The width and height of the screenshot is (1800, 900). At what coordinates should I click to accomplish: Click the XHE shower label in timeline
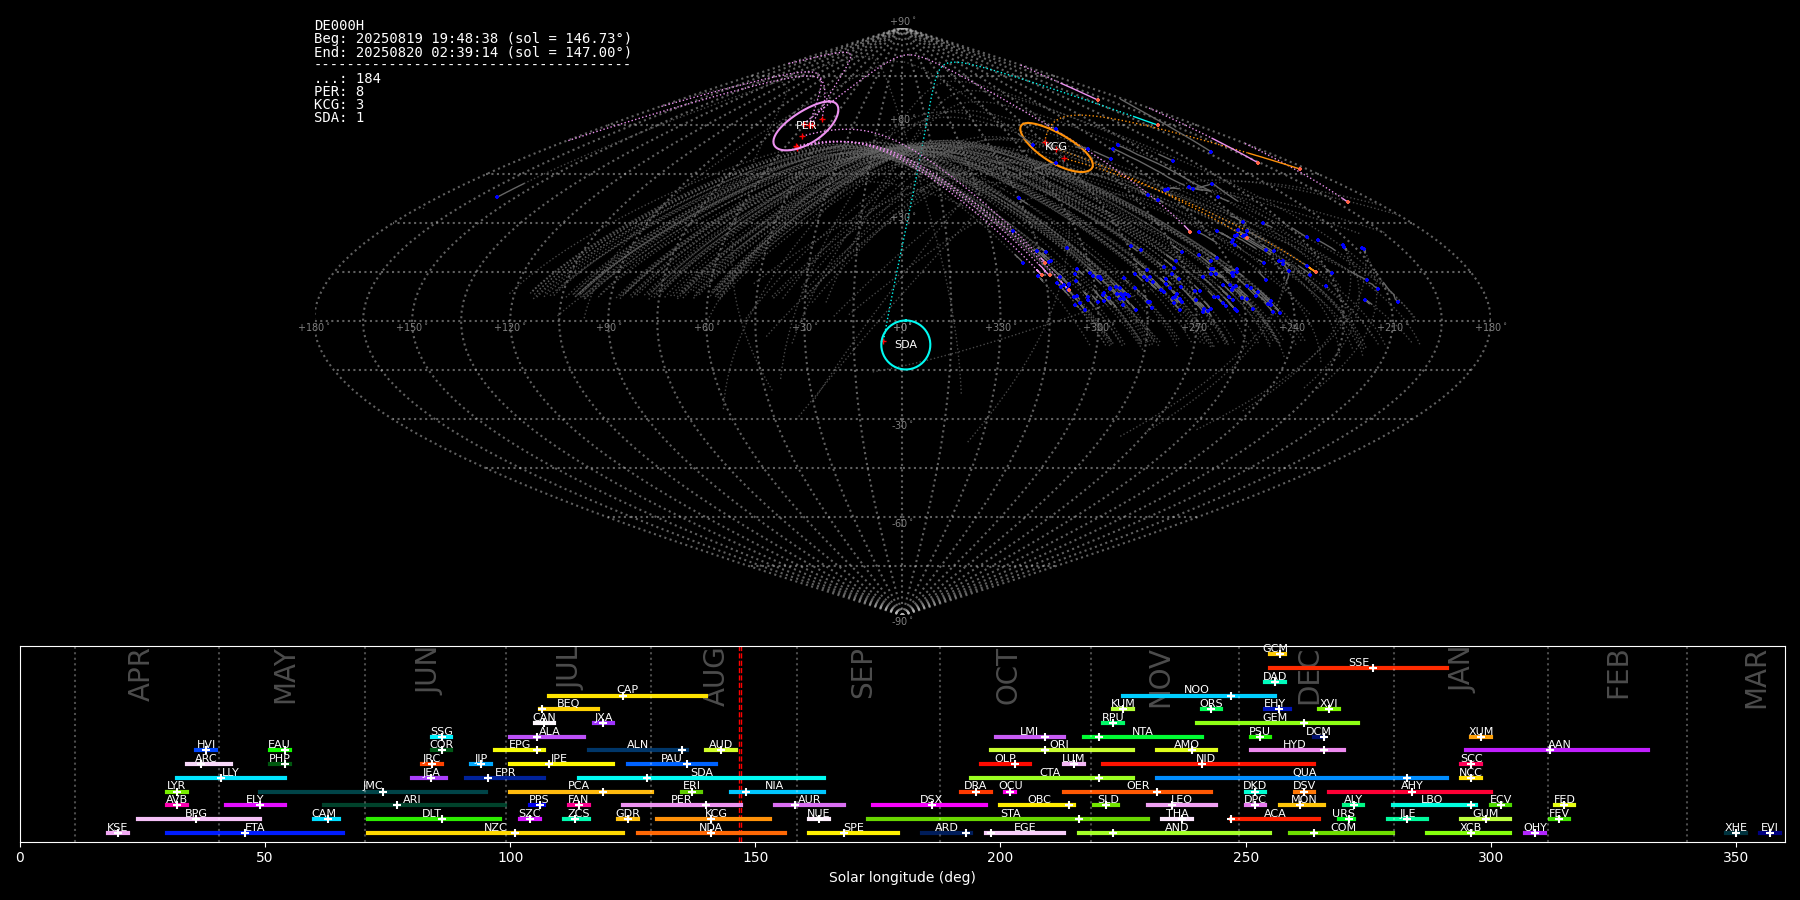click(x=1736, y=828)
